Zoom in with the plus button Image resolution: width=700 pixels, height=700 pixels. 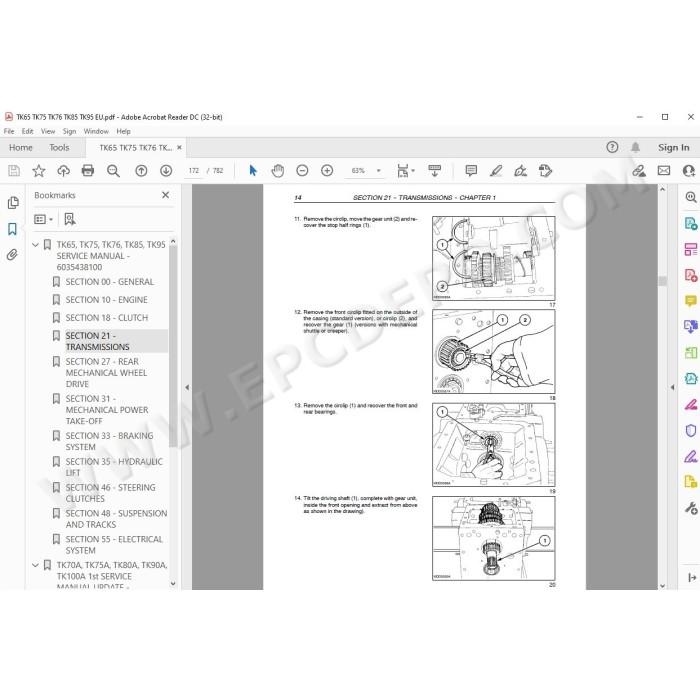(x=327, y=171)
